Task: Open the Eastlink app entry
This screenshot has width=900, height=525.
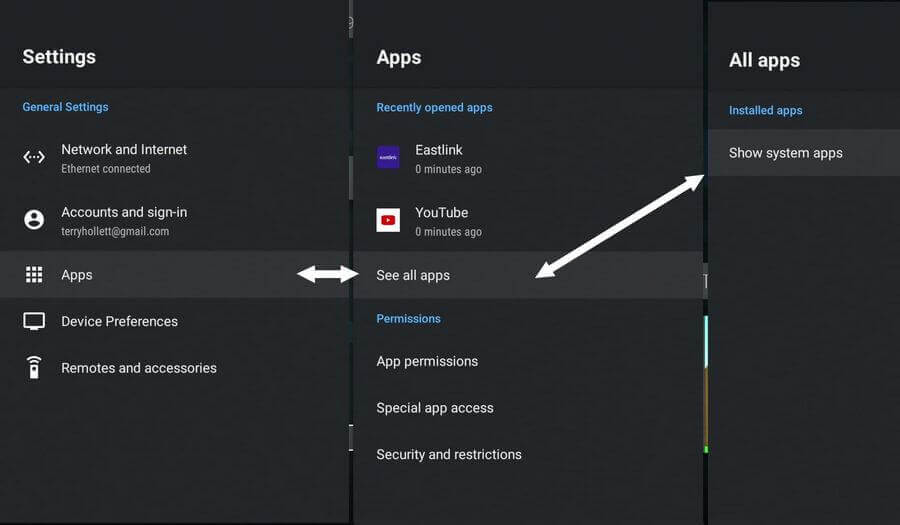Action: (439, 151)
